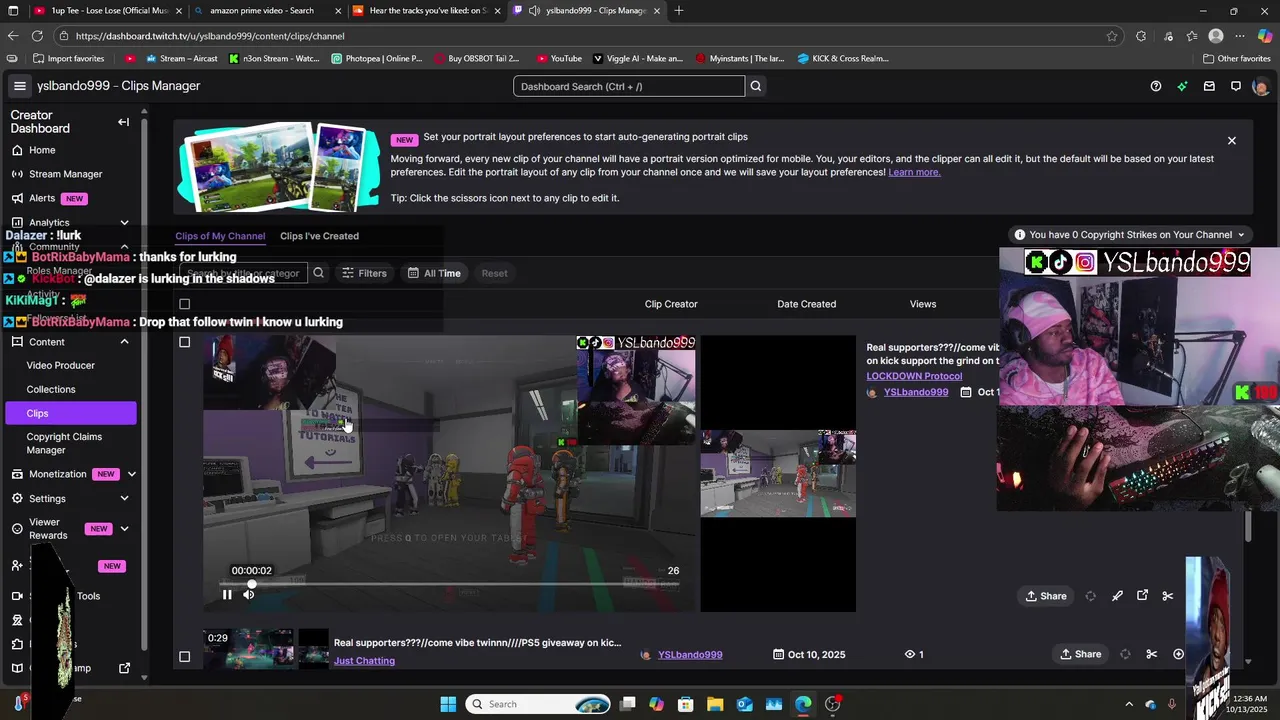Click the Dashboard Search magnifier button
Image resolution: width=1280 pixels, height=720 pixels.
(x=756, y=86)
